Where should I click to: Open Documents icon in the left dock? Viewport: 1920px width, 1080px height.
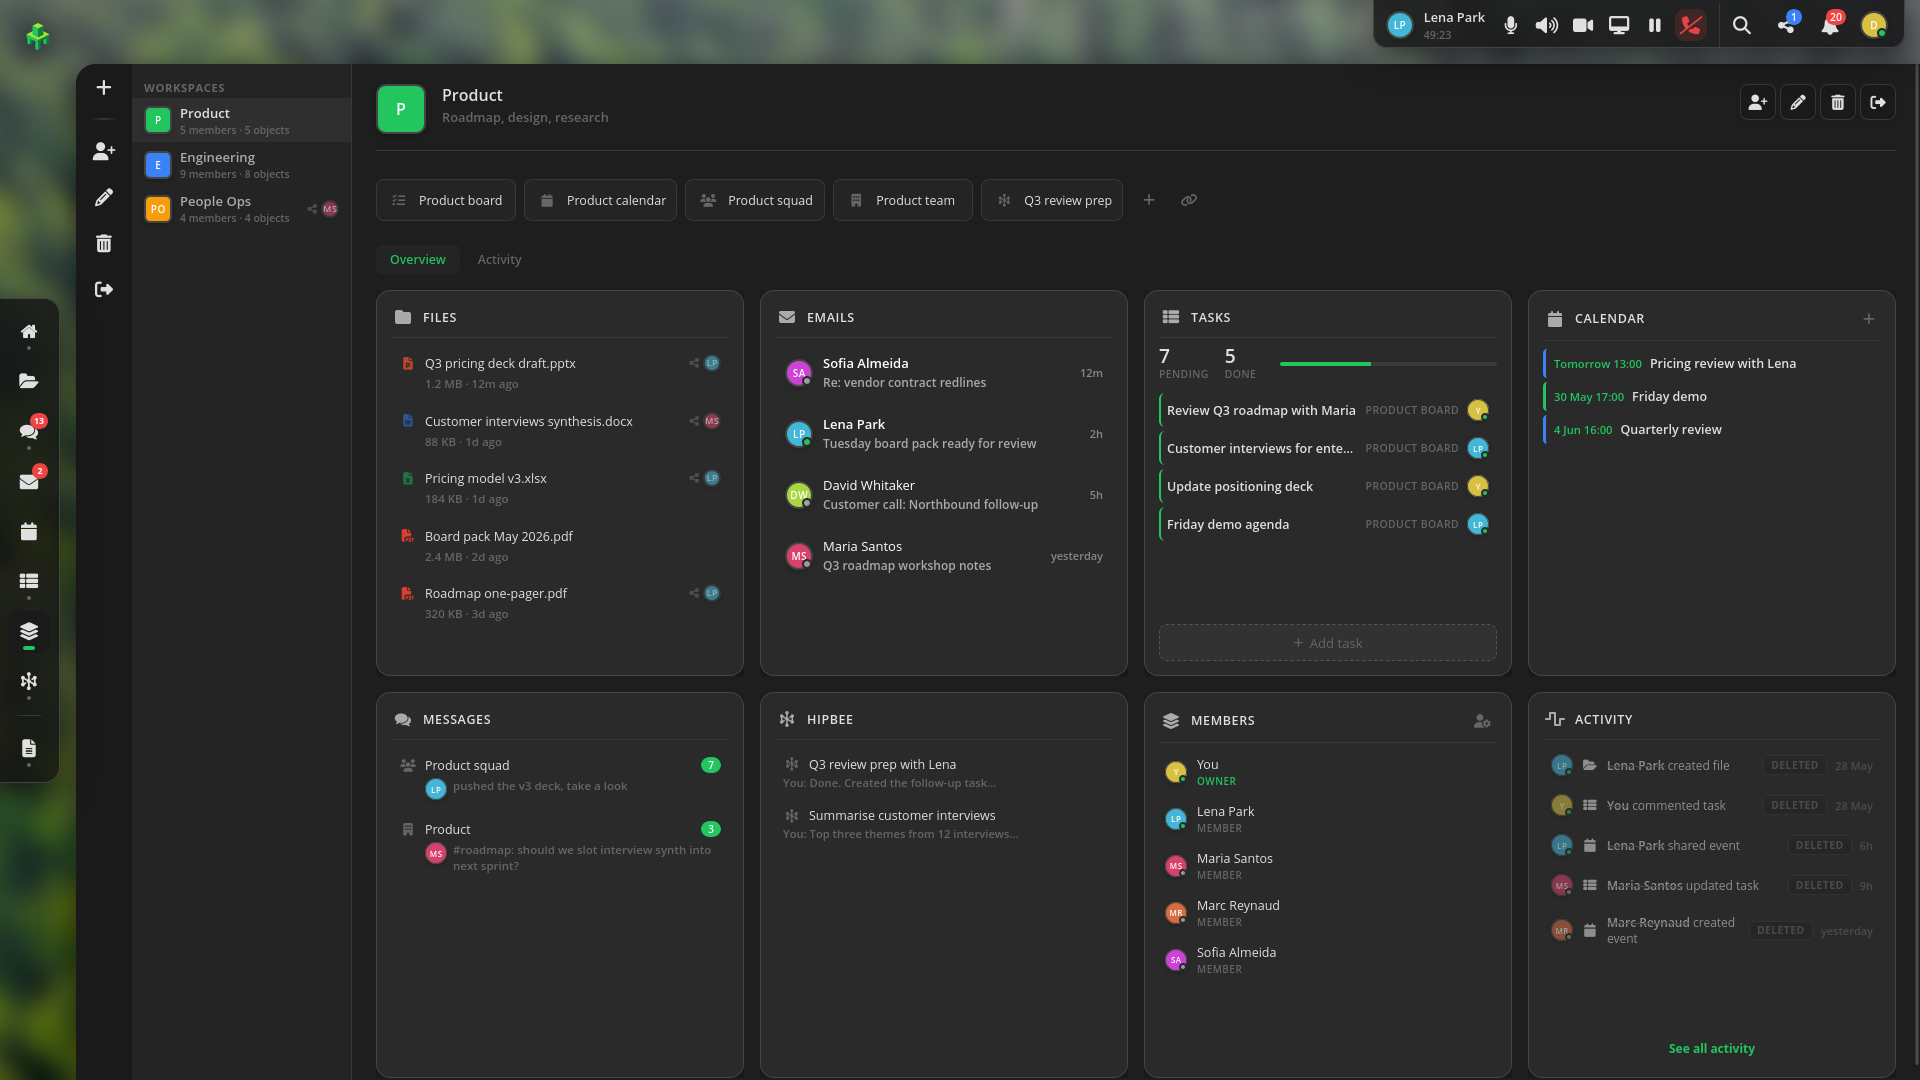pyautogui.click(x=29, y=748)
